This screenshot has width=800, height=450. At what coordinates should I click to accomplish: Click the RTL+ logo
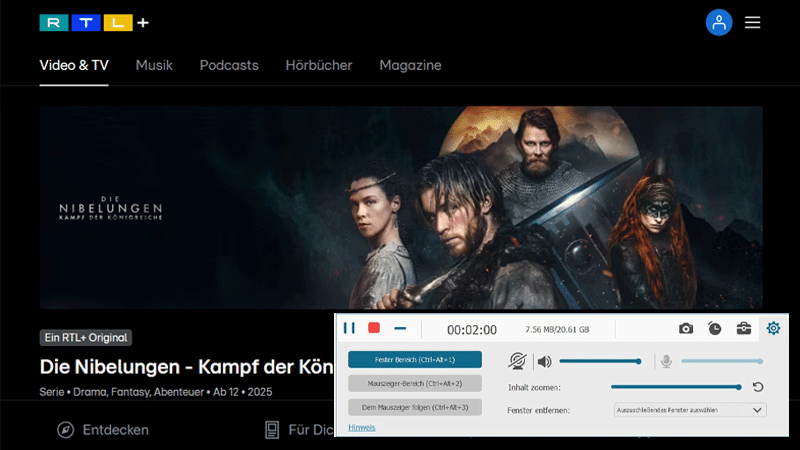click(x=94, y=22)
